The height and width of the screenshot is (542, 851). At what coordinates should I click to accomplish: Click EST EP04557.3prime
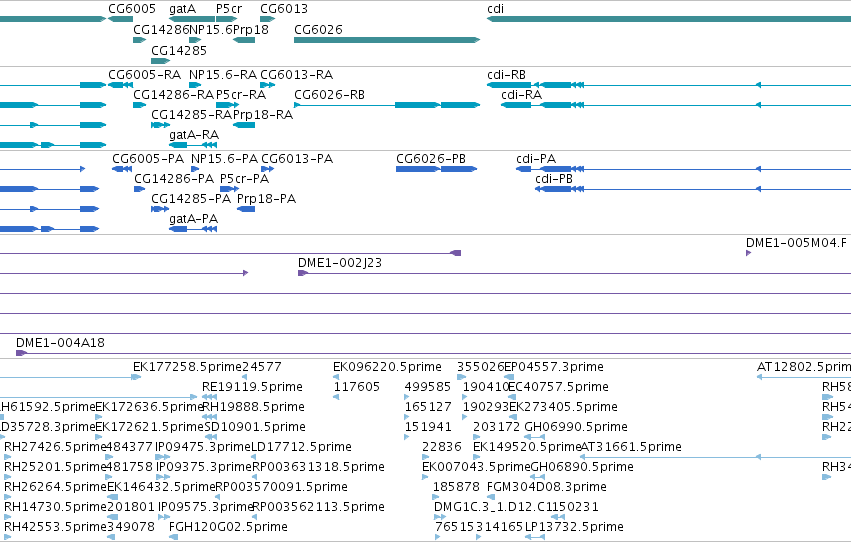[x=554, y=367]
